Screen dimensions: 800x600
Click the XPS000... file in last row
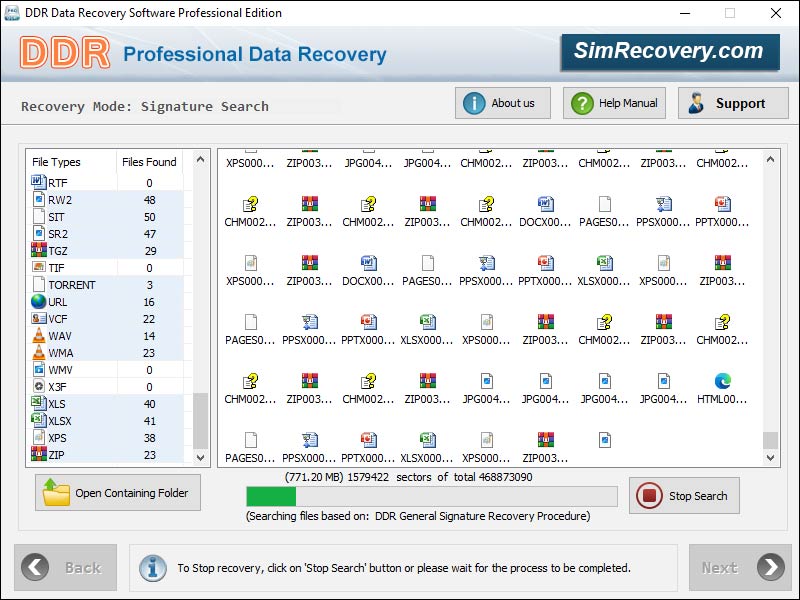[x=486, y=448]
